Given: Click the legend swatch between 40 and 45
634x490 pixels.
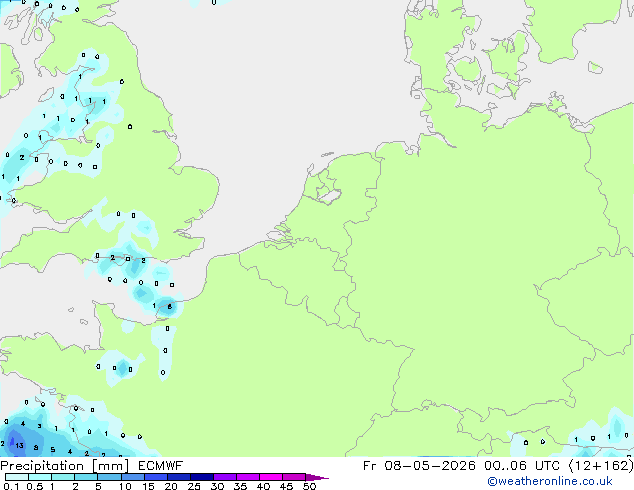Looking at the screenshot, I should (x=271, y=477).
